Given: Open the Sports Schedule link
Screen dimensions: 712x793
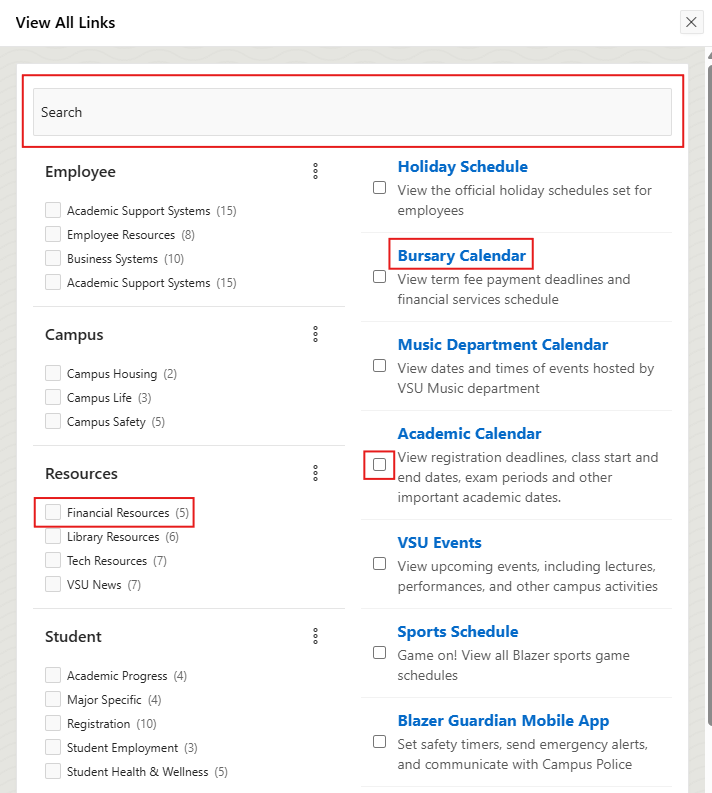Looking at the screenshot, I should point(457,632).
